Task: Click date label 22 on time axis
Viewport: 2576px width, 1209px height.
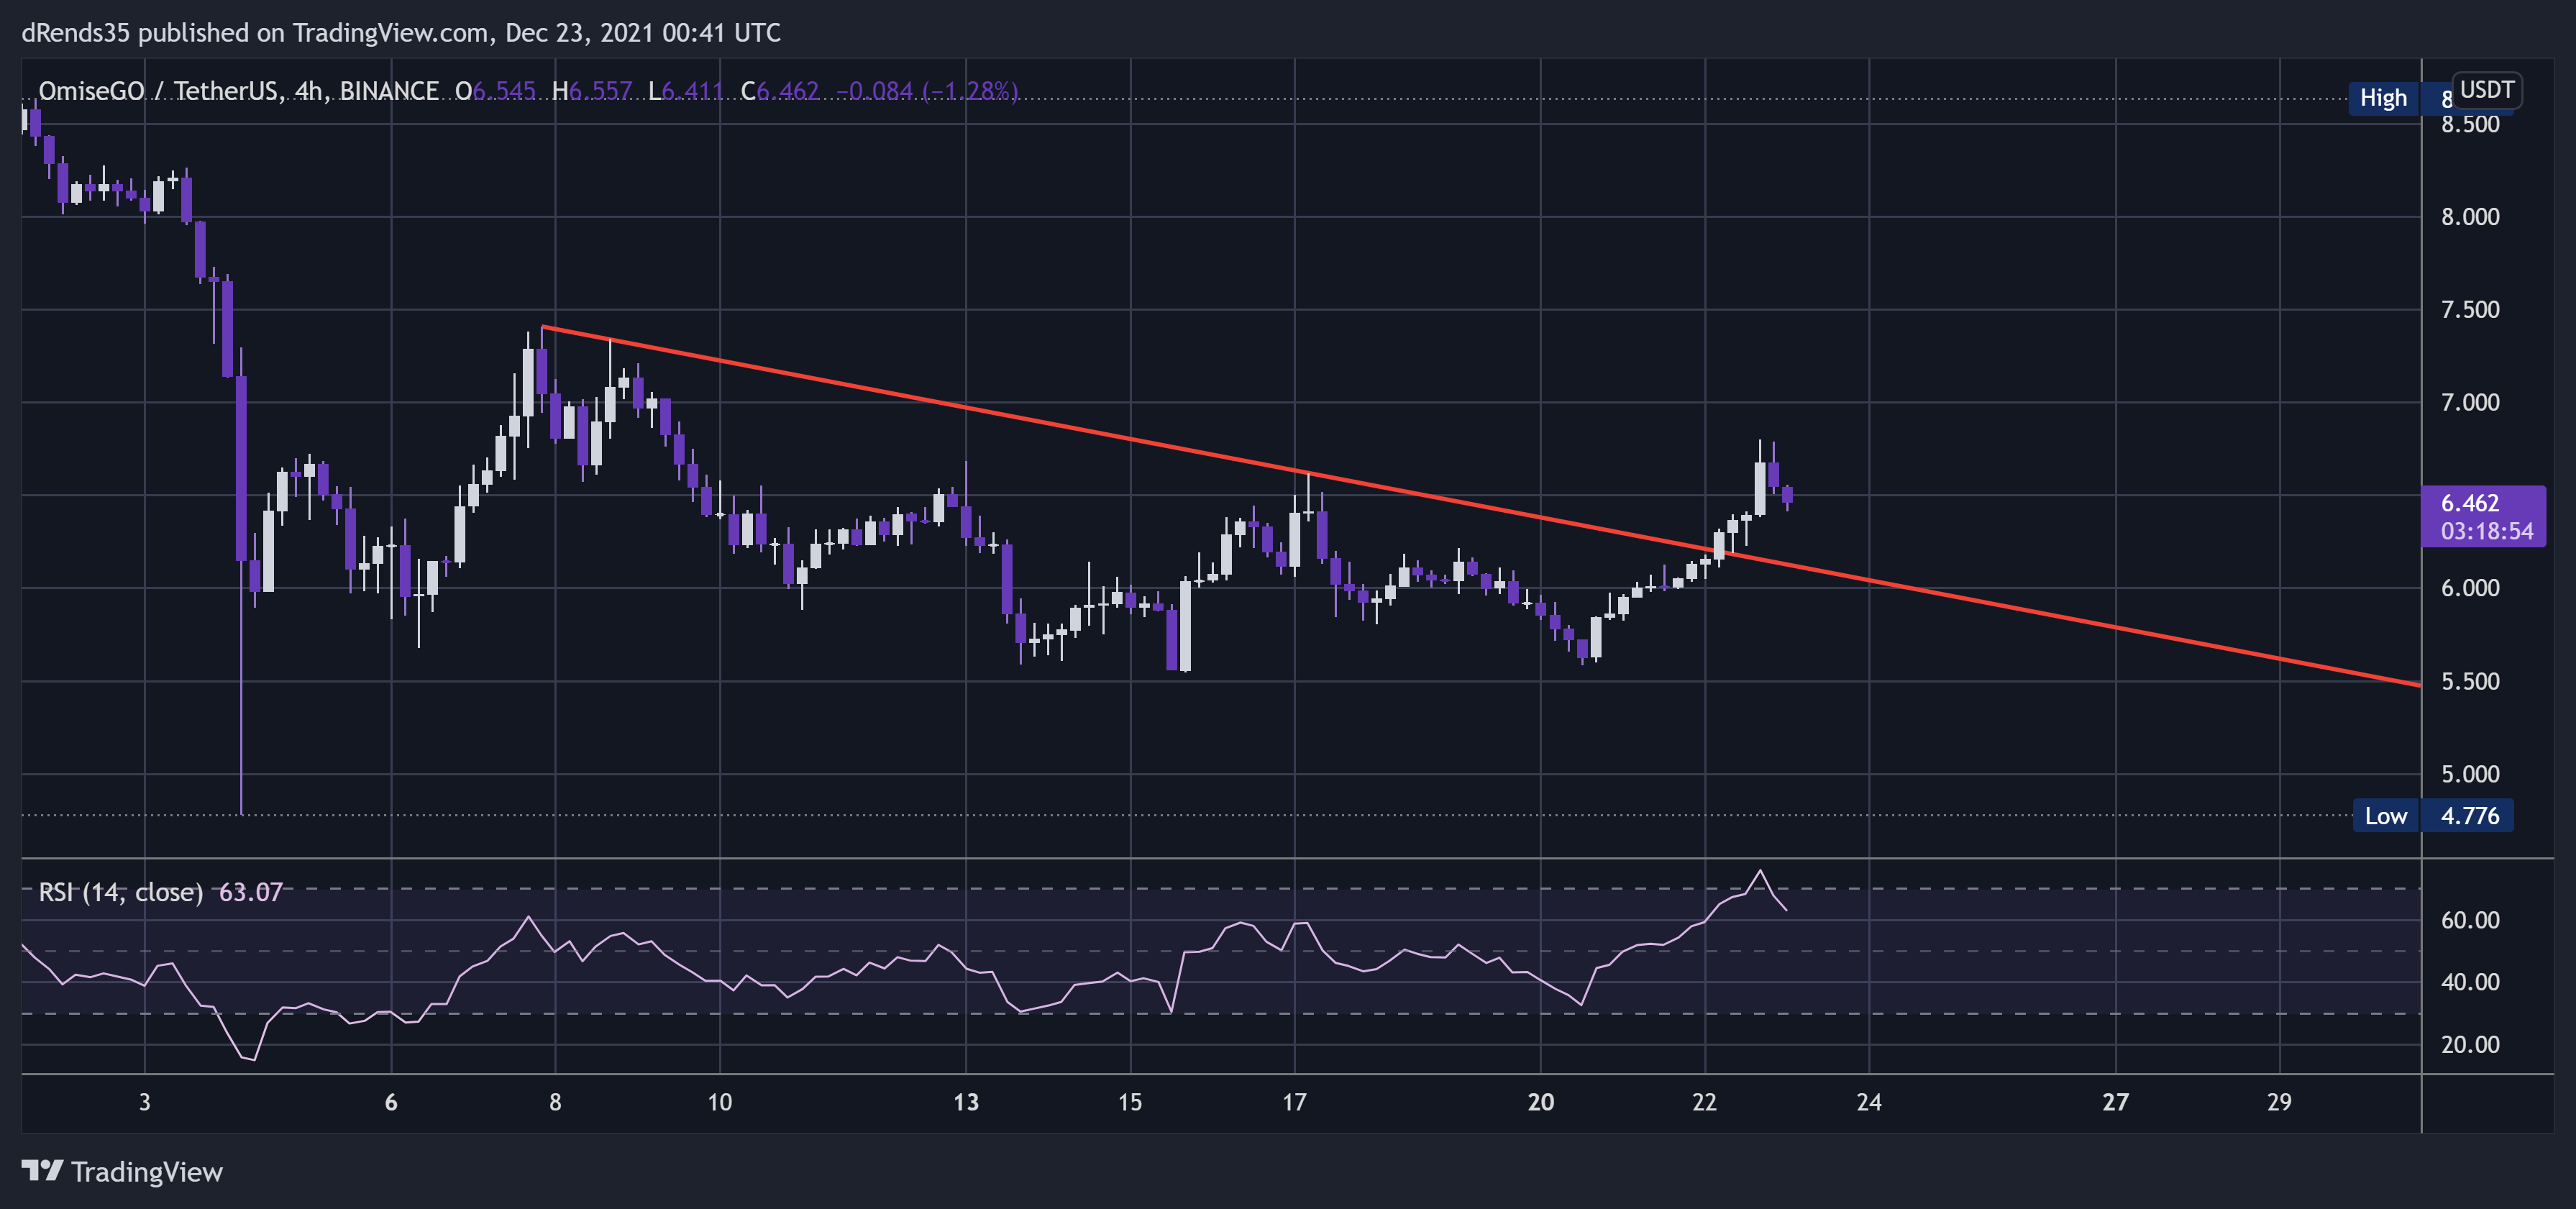Action: point(1704,1102)
